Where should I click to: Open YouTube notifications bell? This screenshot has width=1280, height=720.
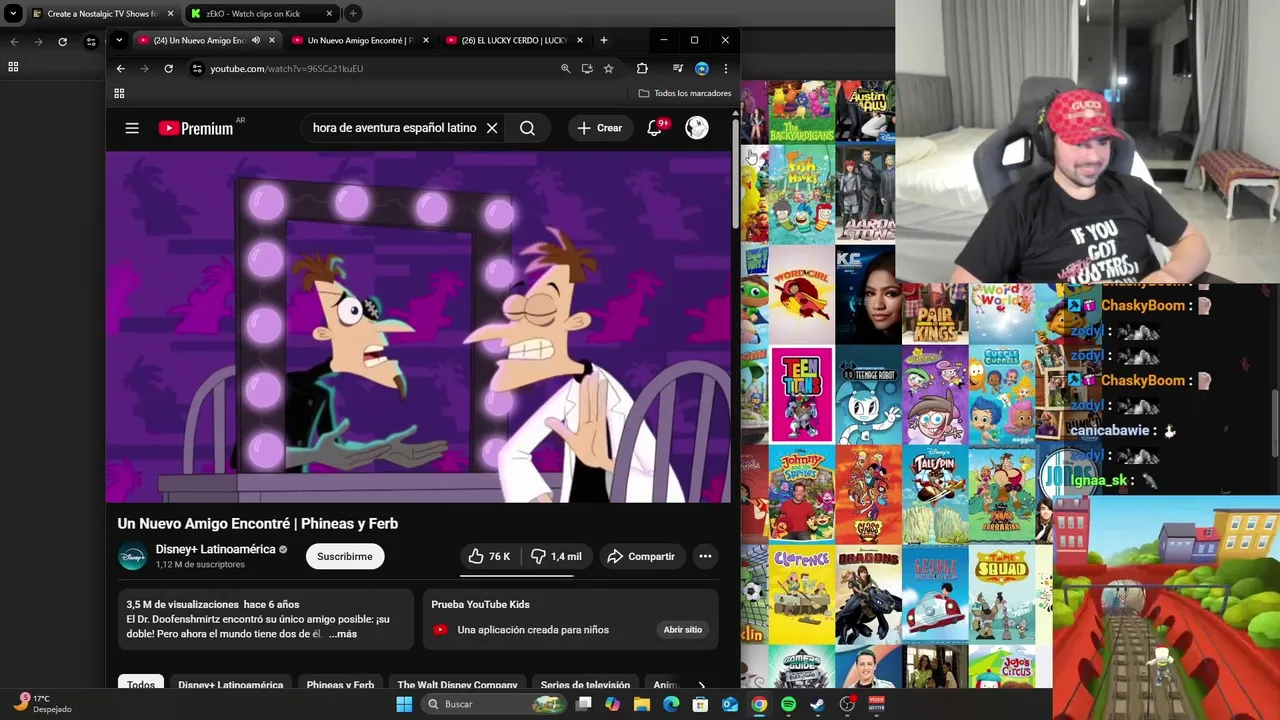tap(655, 128)
